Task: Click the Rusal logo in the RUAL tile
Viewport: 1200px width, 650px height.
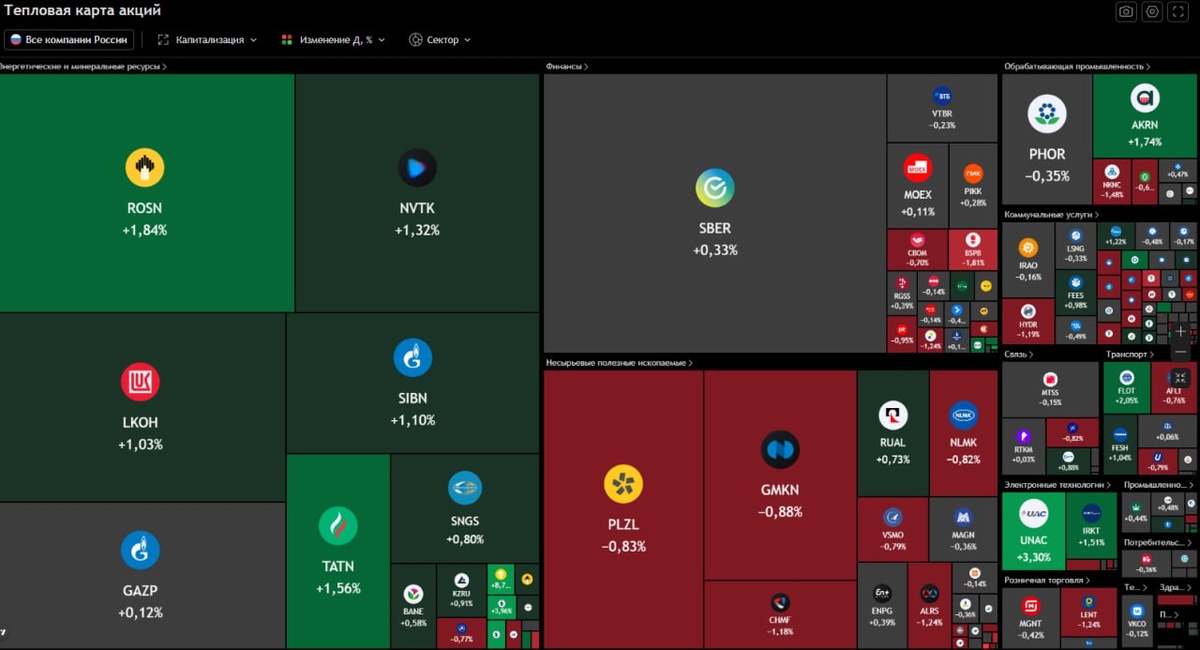Action: tap(893, 416)
